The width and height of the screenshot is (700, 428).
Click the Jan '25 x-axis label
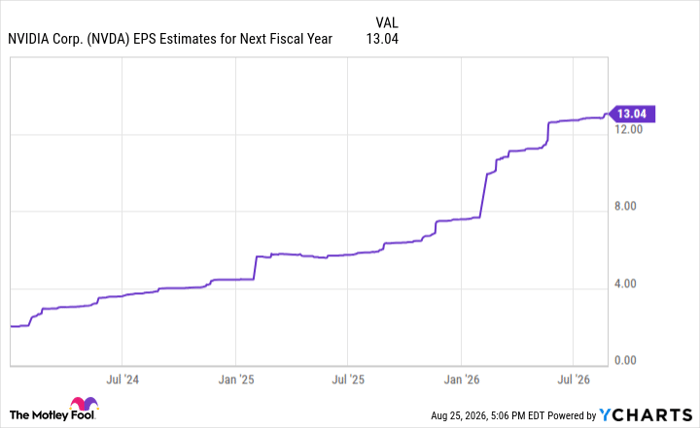(x=236, y=380)
